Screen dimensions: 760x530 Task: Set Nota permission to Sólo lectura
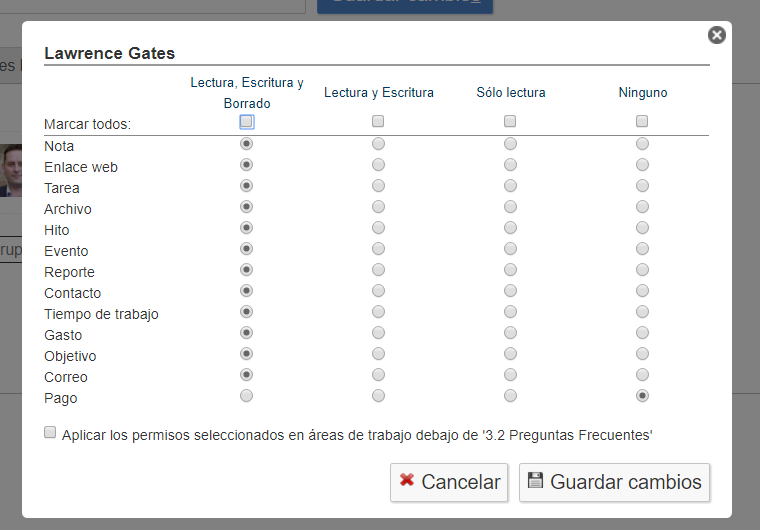point(510,144)
